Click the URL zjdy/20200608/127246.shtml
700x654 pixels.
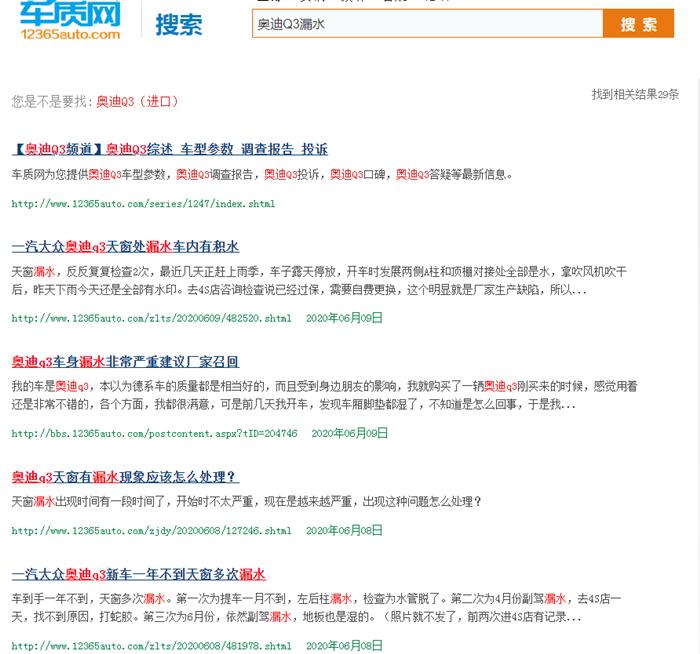pyautogui.click(x=151, y=531)
